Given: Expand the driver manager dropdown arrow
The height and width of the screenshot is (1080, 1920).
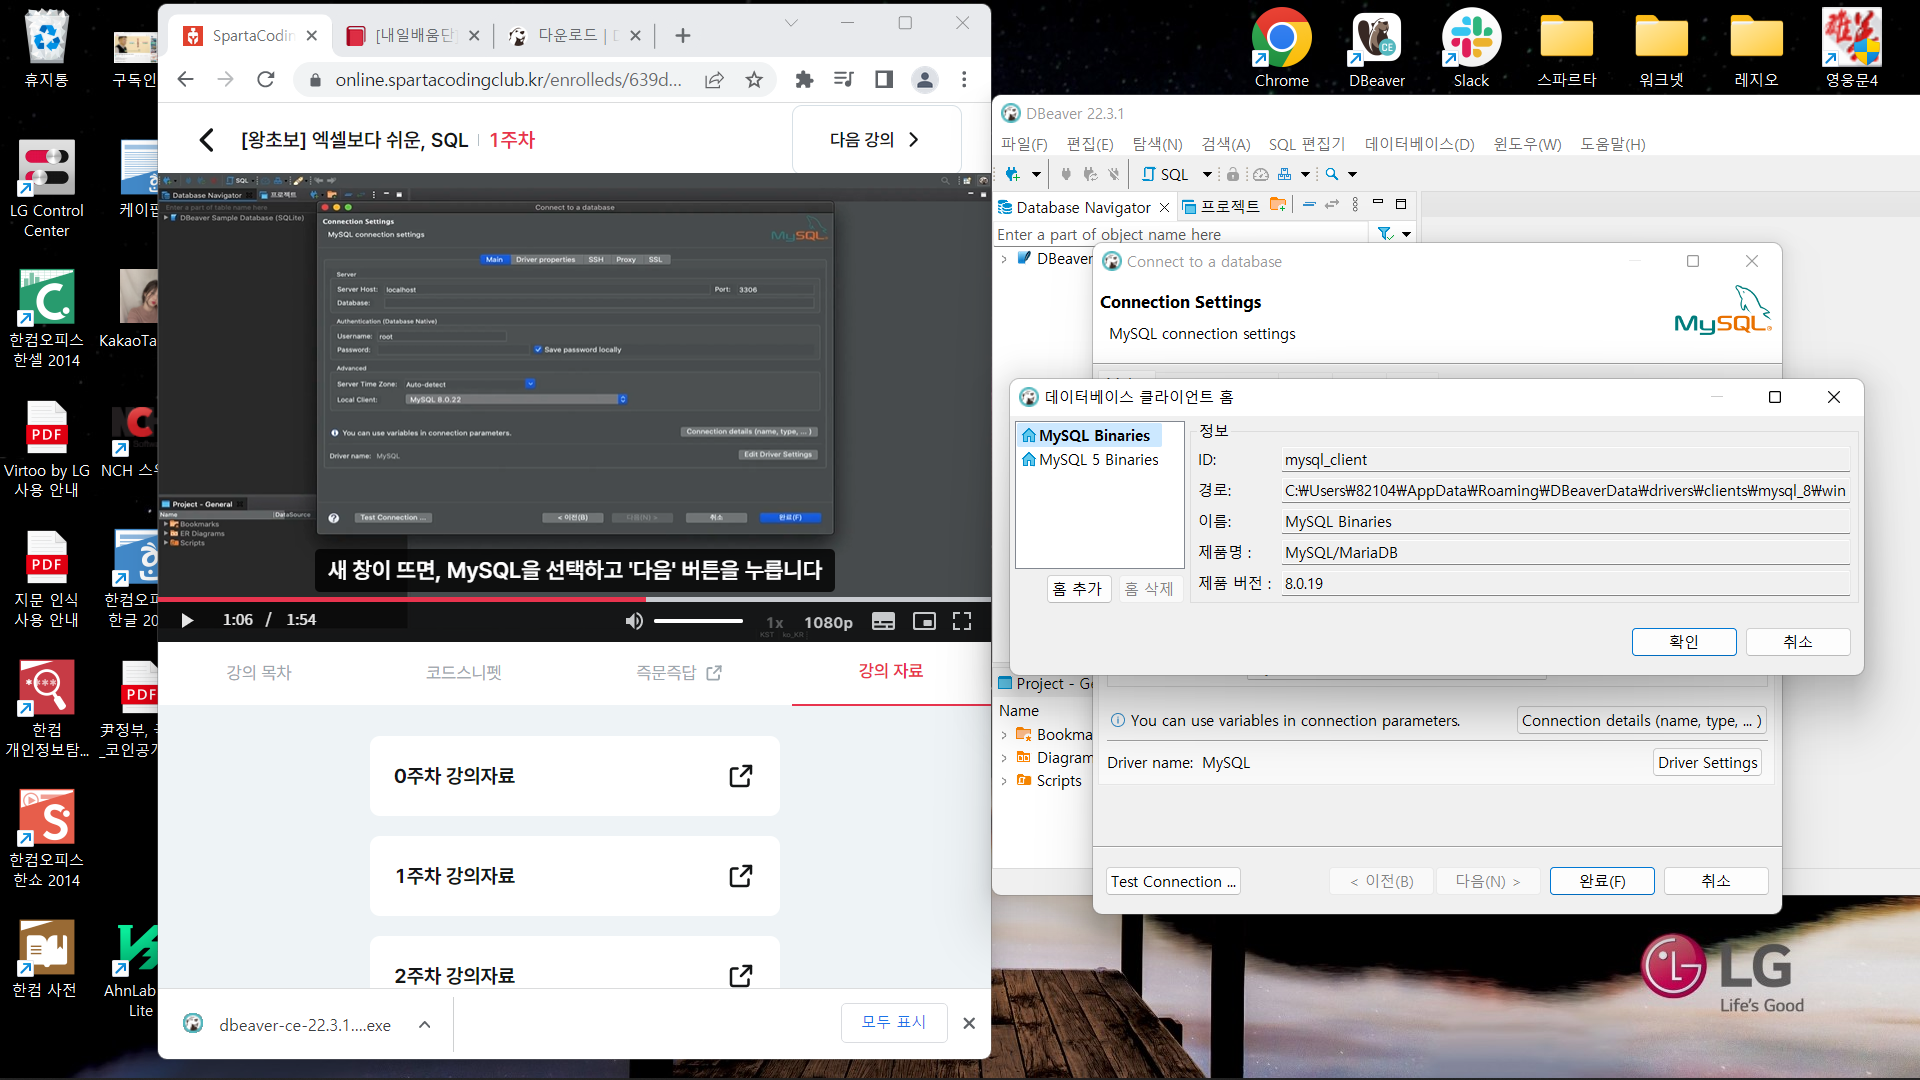Looking at the screenshot, I should pos(1305,174).
